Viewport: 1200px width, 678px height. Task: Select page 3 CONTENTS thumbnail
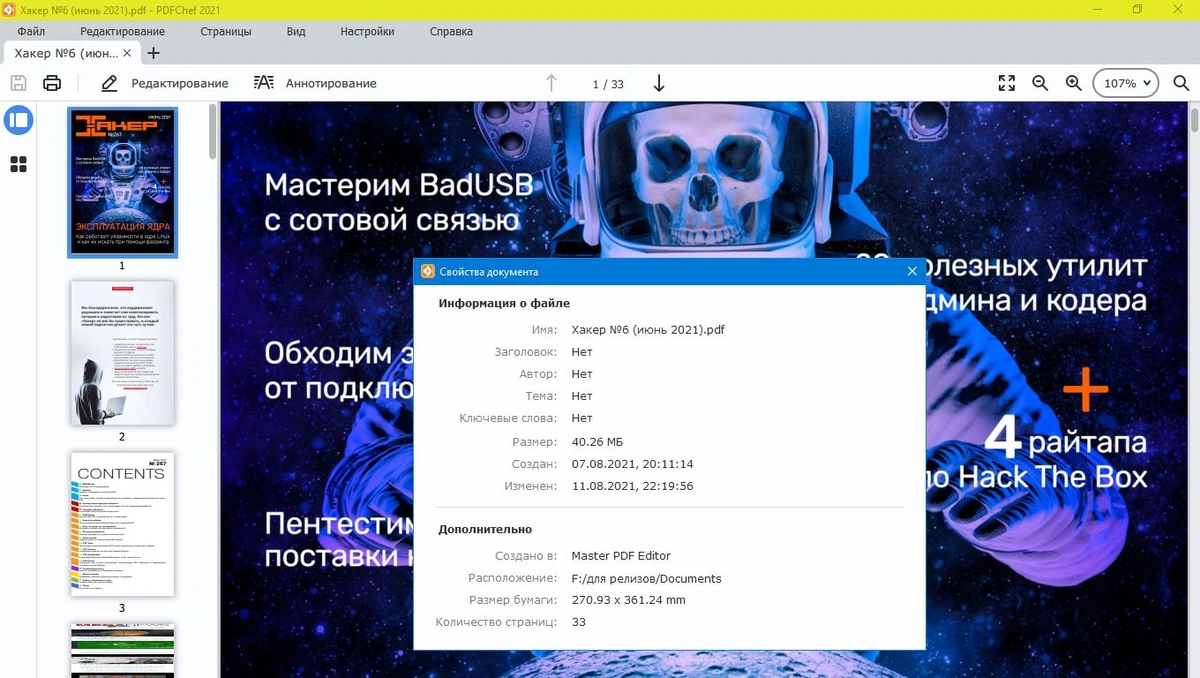(122, 524)
